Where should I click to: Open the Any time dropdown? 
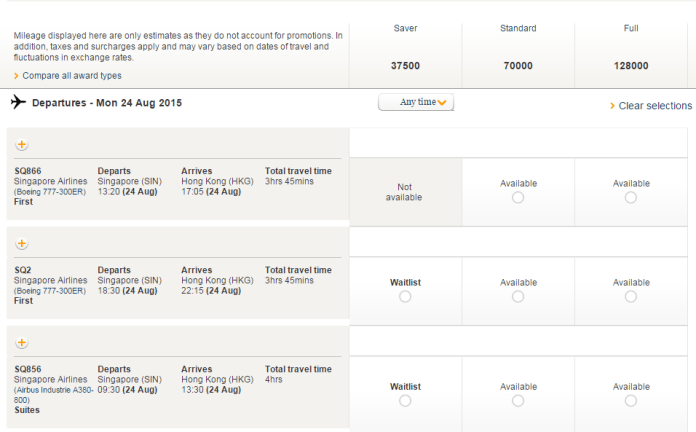[416, 102]
